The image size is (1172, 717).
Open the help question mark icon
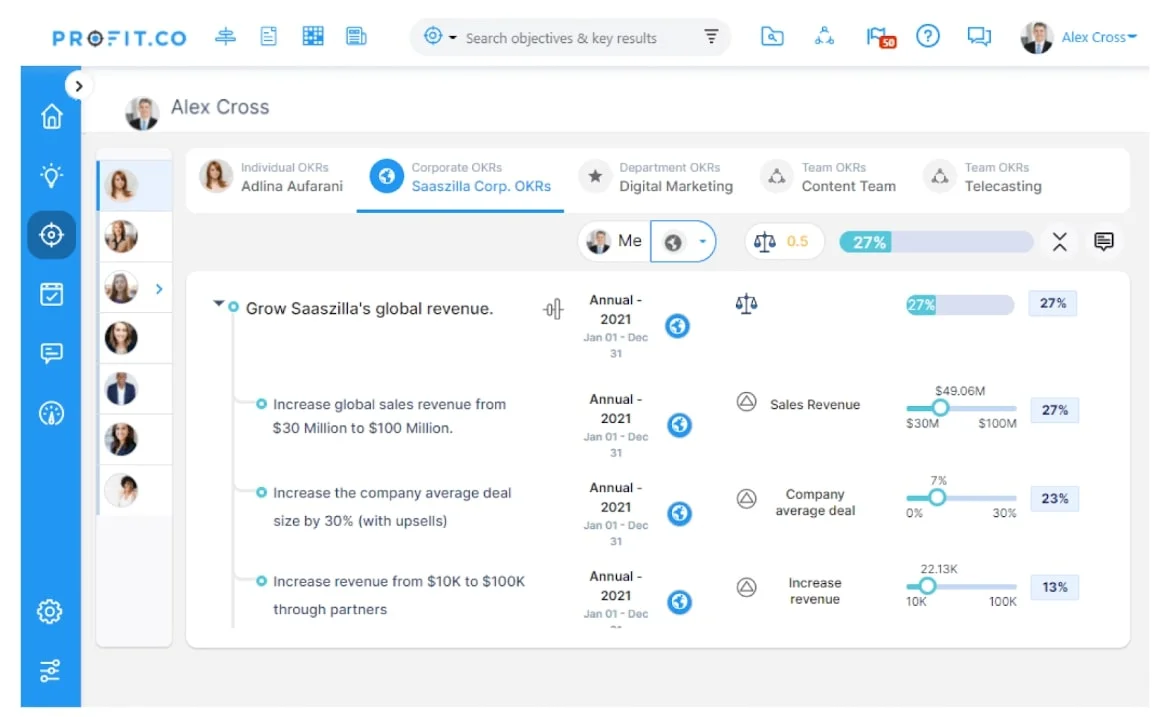pos(928,36)
